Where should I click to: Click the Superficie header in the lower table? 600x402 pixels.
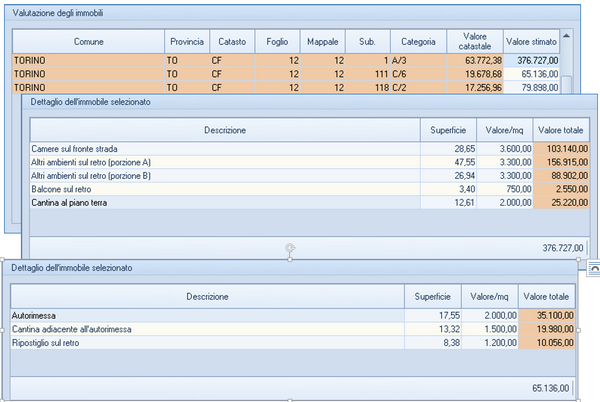[x=432, y=297]
